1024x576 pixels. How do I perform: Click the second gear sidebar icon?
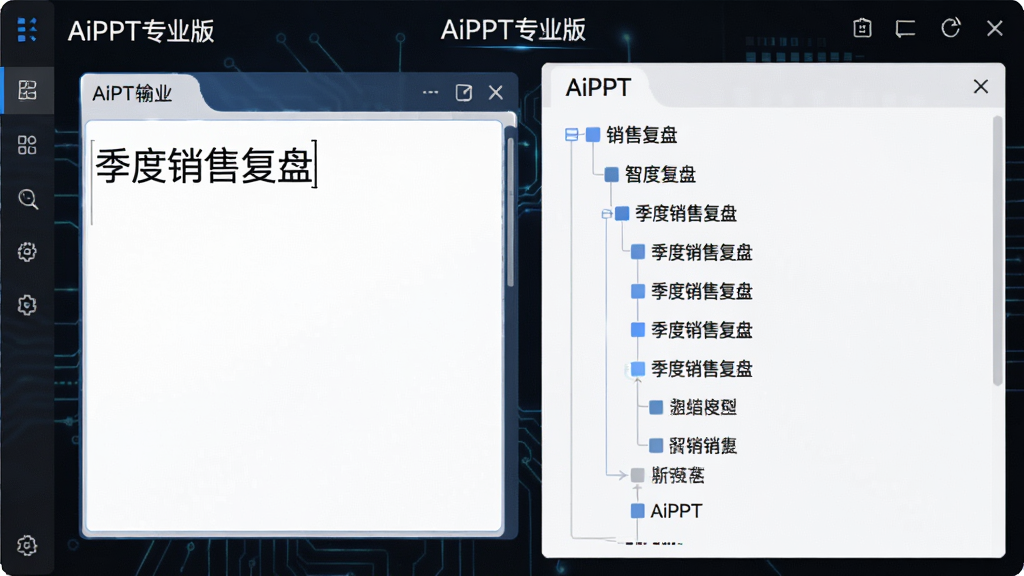tap(27, 305)
